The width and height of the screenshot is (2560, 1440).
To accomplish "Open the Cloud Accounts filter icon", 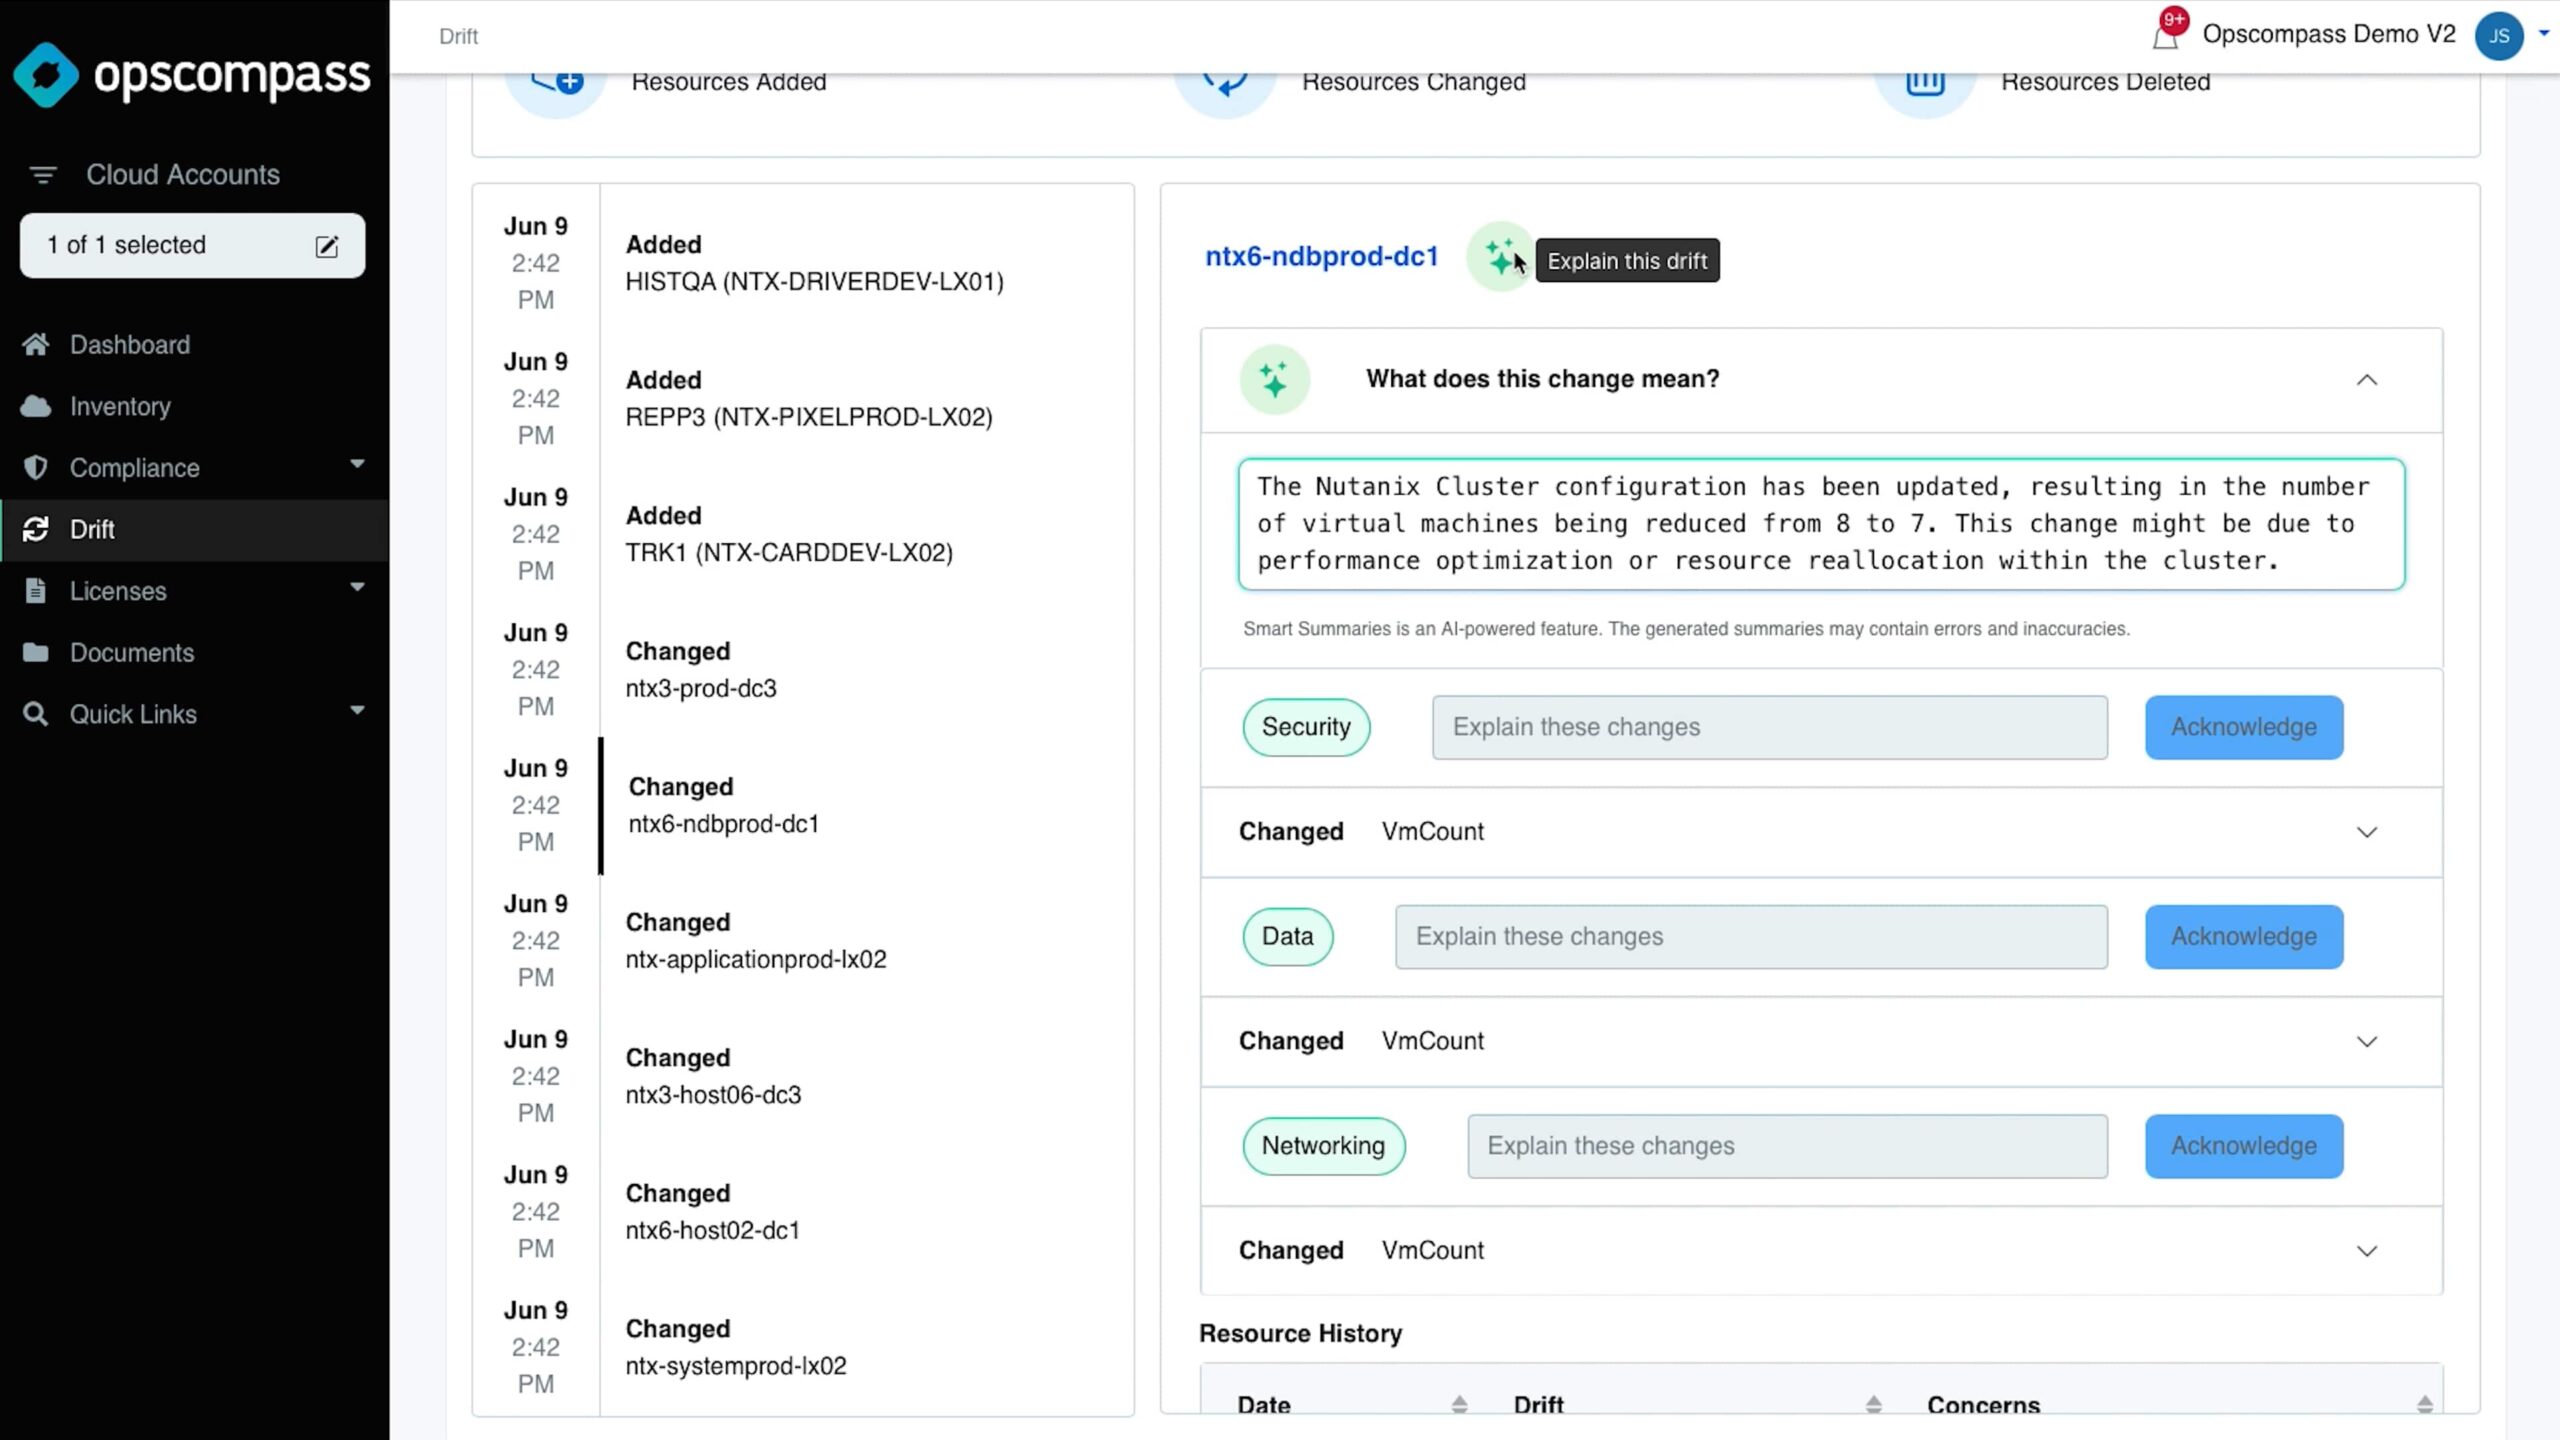I will [x=42, y=175].
